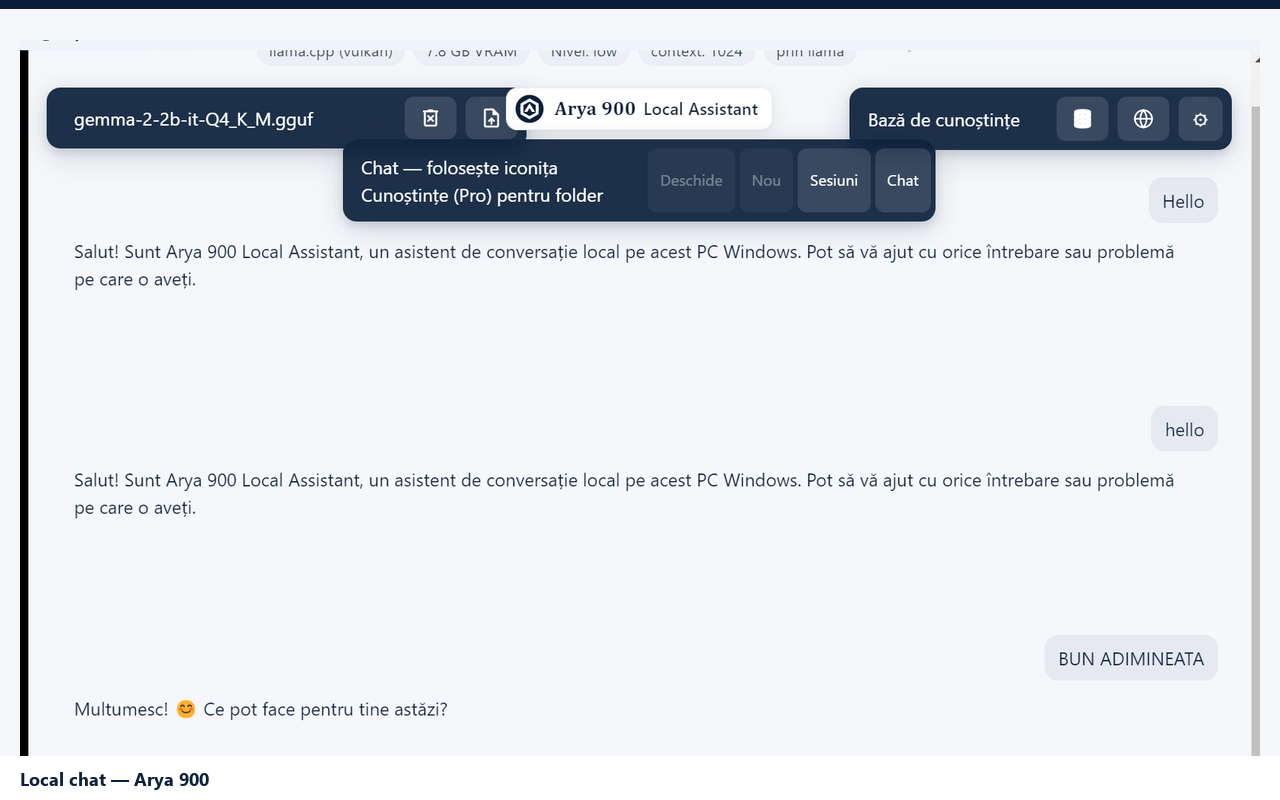Click the Arya 900 logo icon
Viewport: 1280px width, 800px height.
tap(529, 109)
